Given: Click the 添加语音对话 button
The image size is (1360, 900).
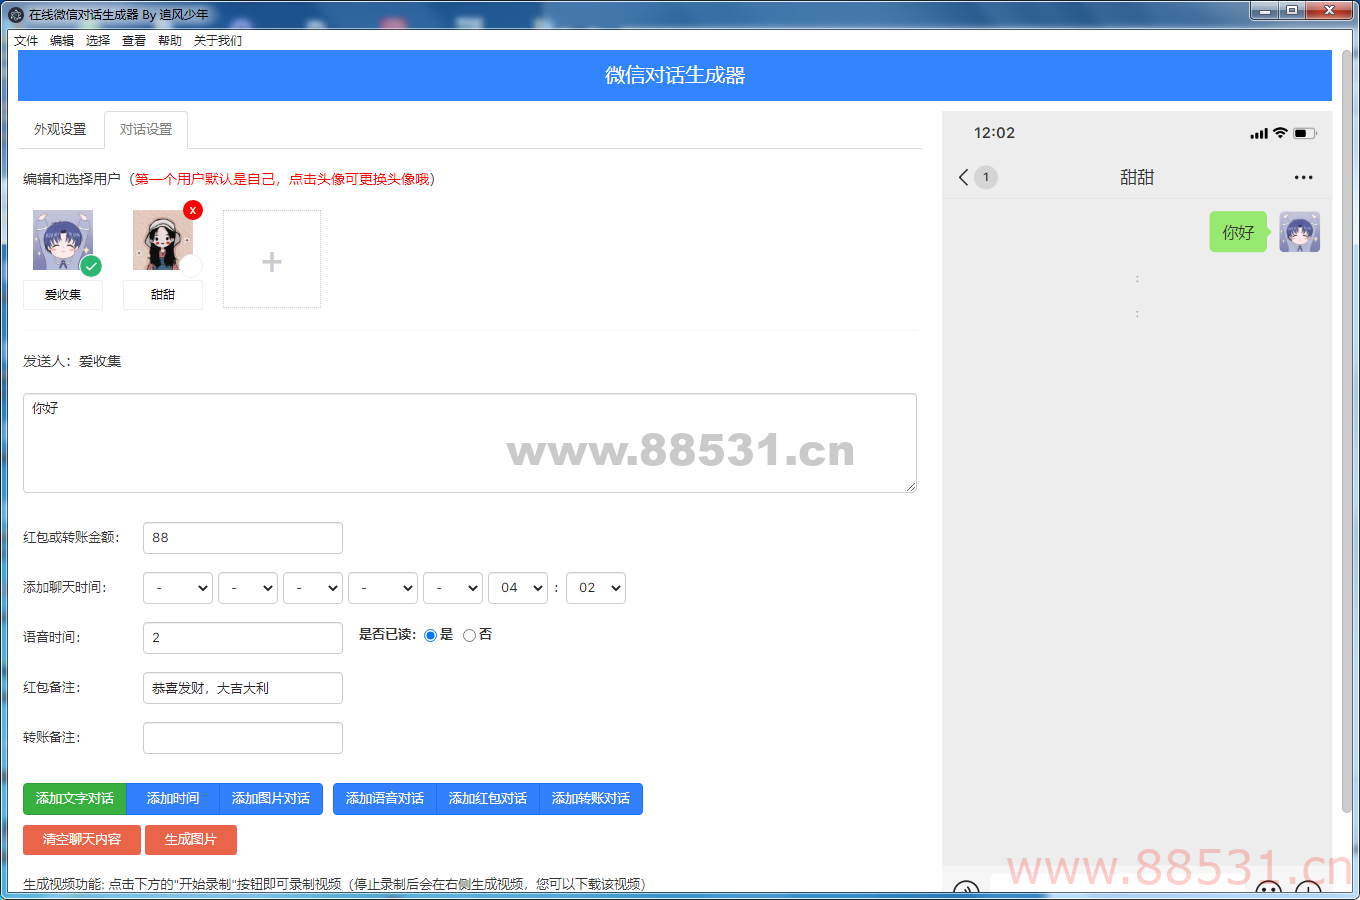Looking at the screenshot, I should [x=385, y=799].
